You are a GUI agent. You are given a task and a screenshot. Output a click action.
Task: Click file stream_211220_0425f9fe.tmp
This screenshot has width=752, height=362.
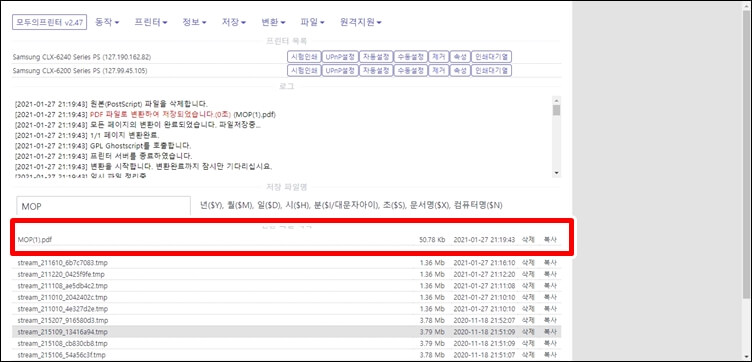point(61,274)
